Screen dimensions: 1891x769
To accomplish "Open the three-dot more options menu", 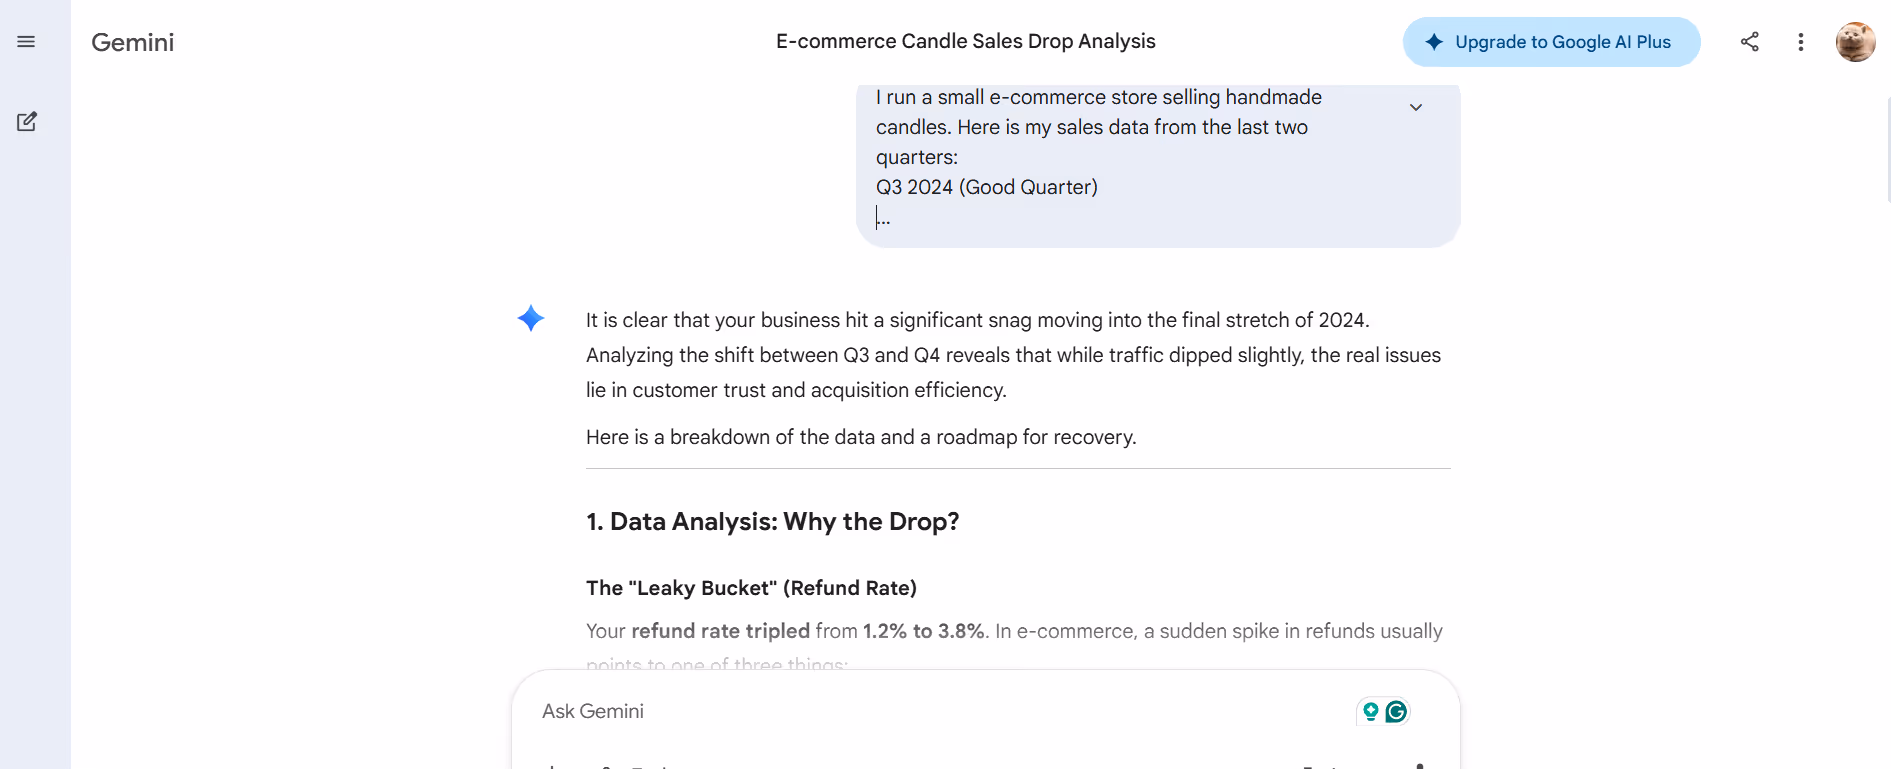I will point(1800,42).
